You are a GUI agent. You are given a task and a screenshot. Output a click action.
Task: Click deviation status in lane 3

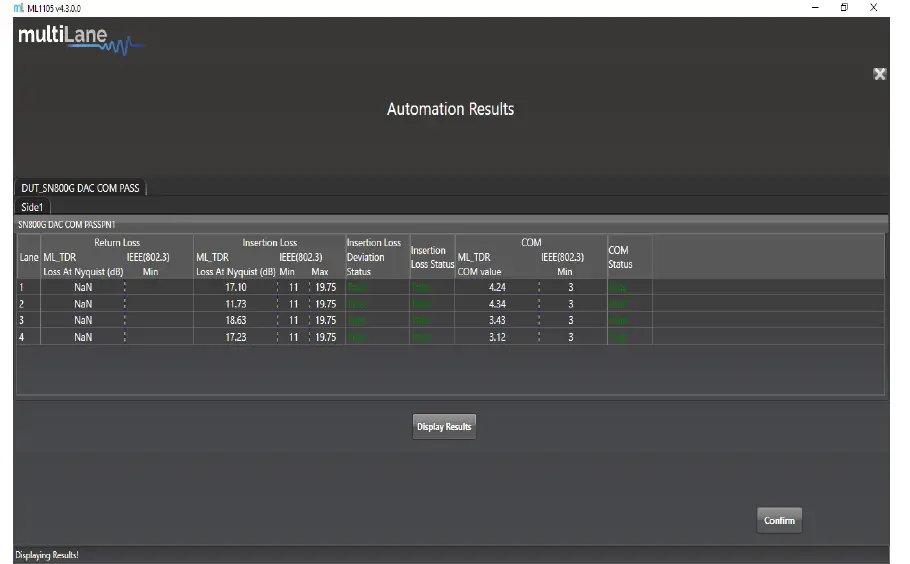pyautogui.click(x=356, y=320)
